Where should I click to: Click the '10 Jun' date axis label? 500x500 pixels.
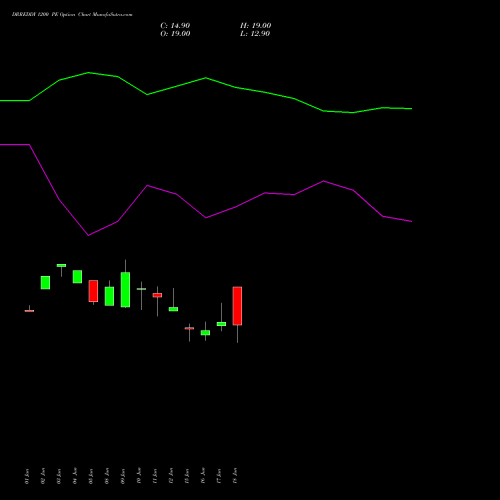coord(139,476)
